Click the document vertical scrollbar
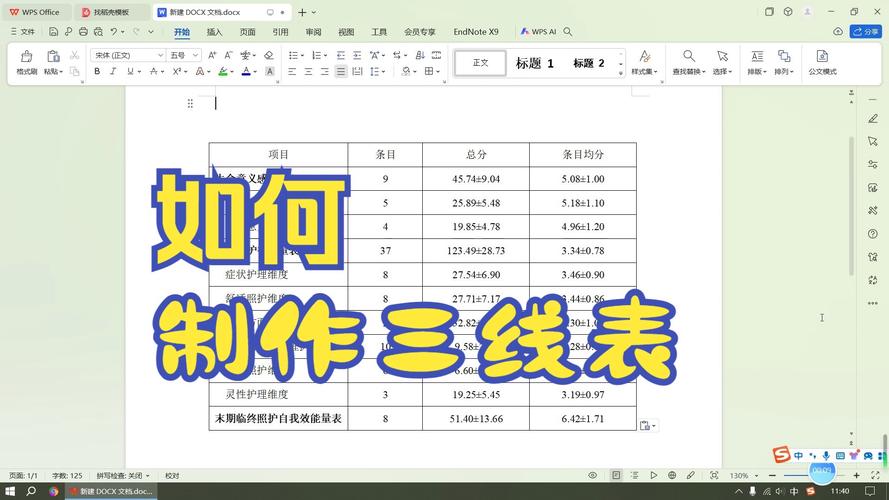The height and width of the screenshot is (500, 889). [x=851, y=207]
